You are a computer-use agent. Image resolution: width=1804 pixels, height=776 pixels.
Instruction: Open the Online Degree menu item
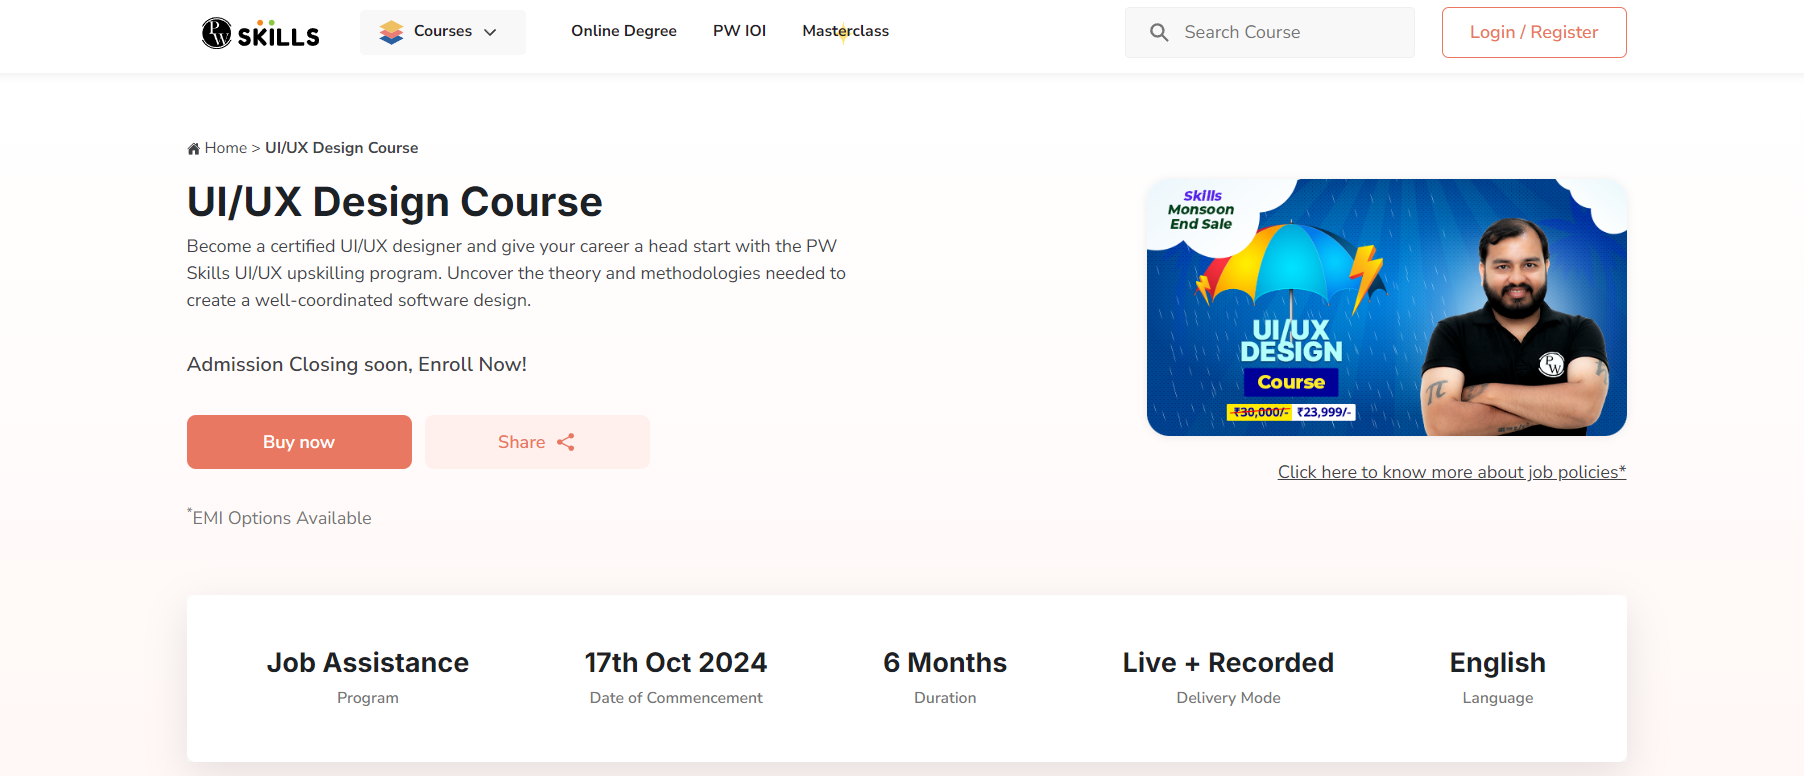pyautogui.click(x=624, y=31)
